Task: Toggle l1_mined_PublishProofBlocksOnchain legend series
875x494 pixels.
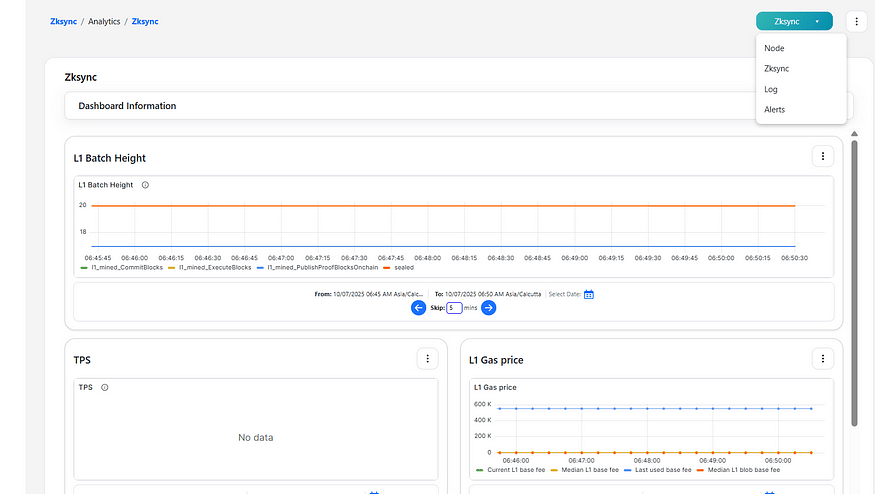Action: click(317, 267)
